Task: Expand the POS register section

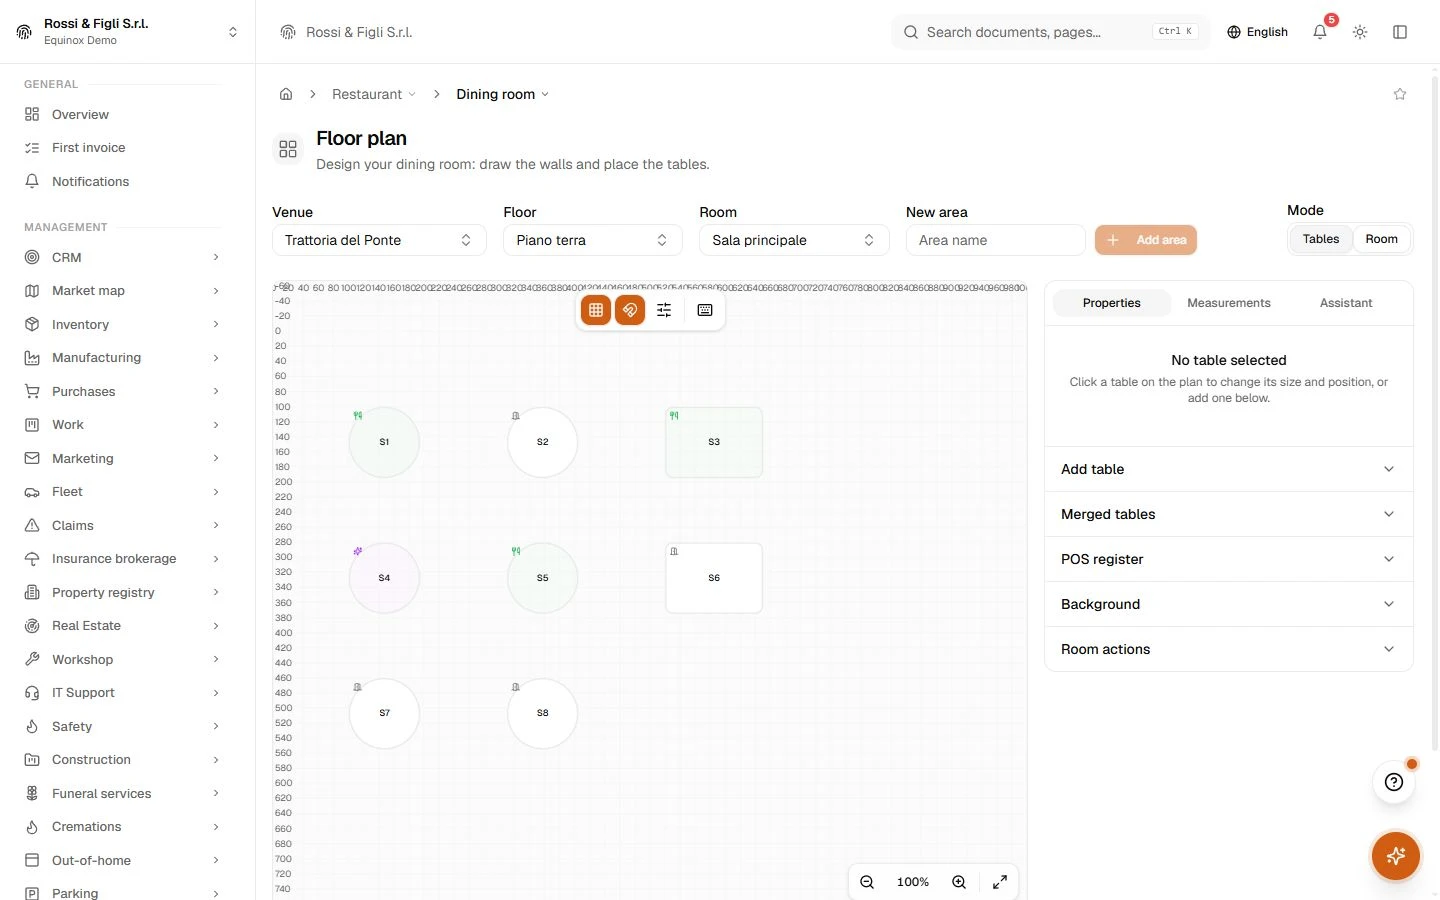Action: pyautogui.click(x=1229, y=559)
